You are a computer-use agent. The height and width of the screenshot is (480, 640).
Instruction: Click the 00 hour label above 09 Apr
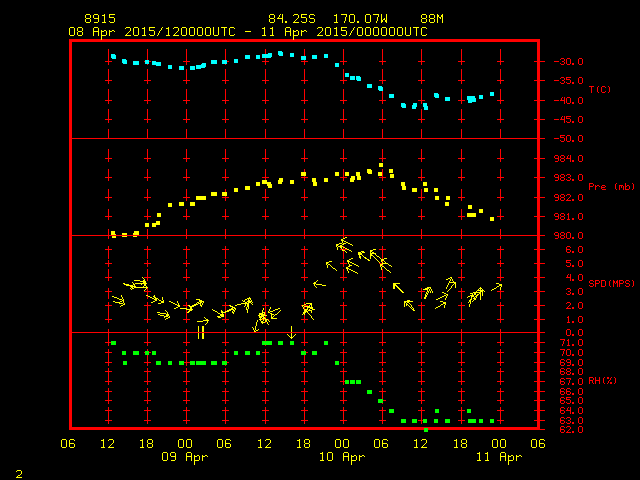point(185,444)
